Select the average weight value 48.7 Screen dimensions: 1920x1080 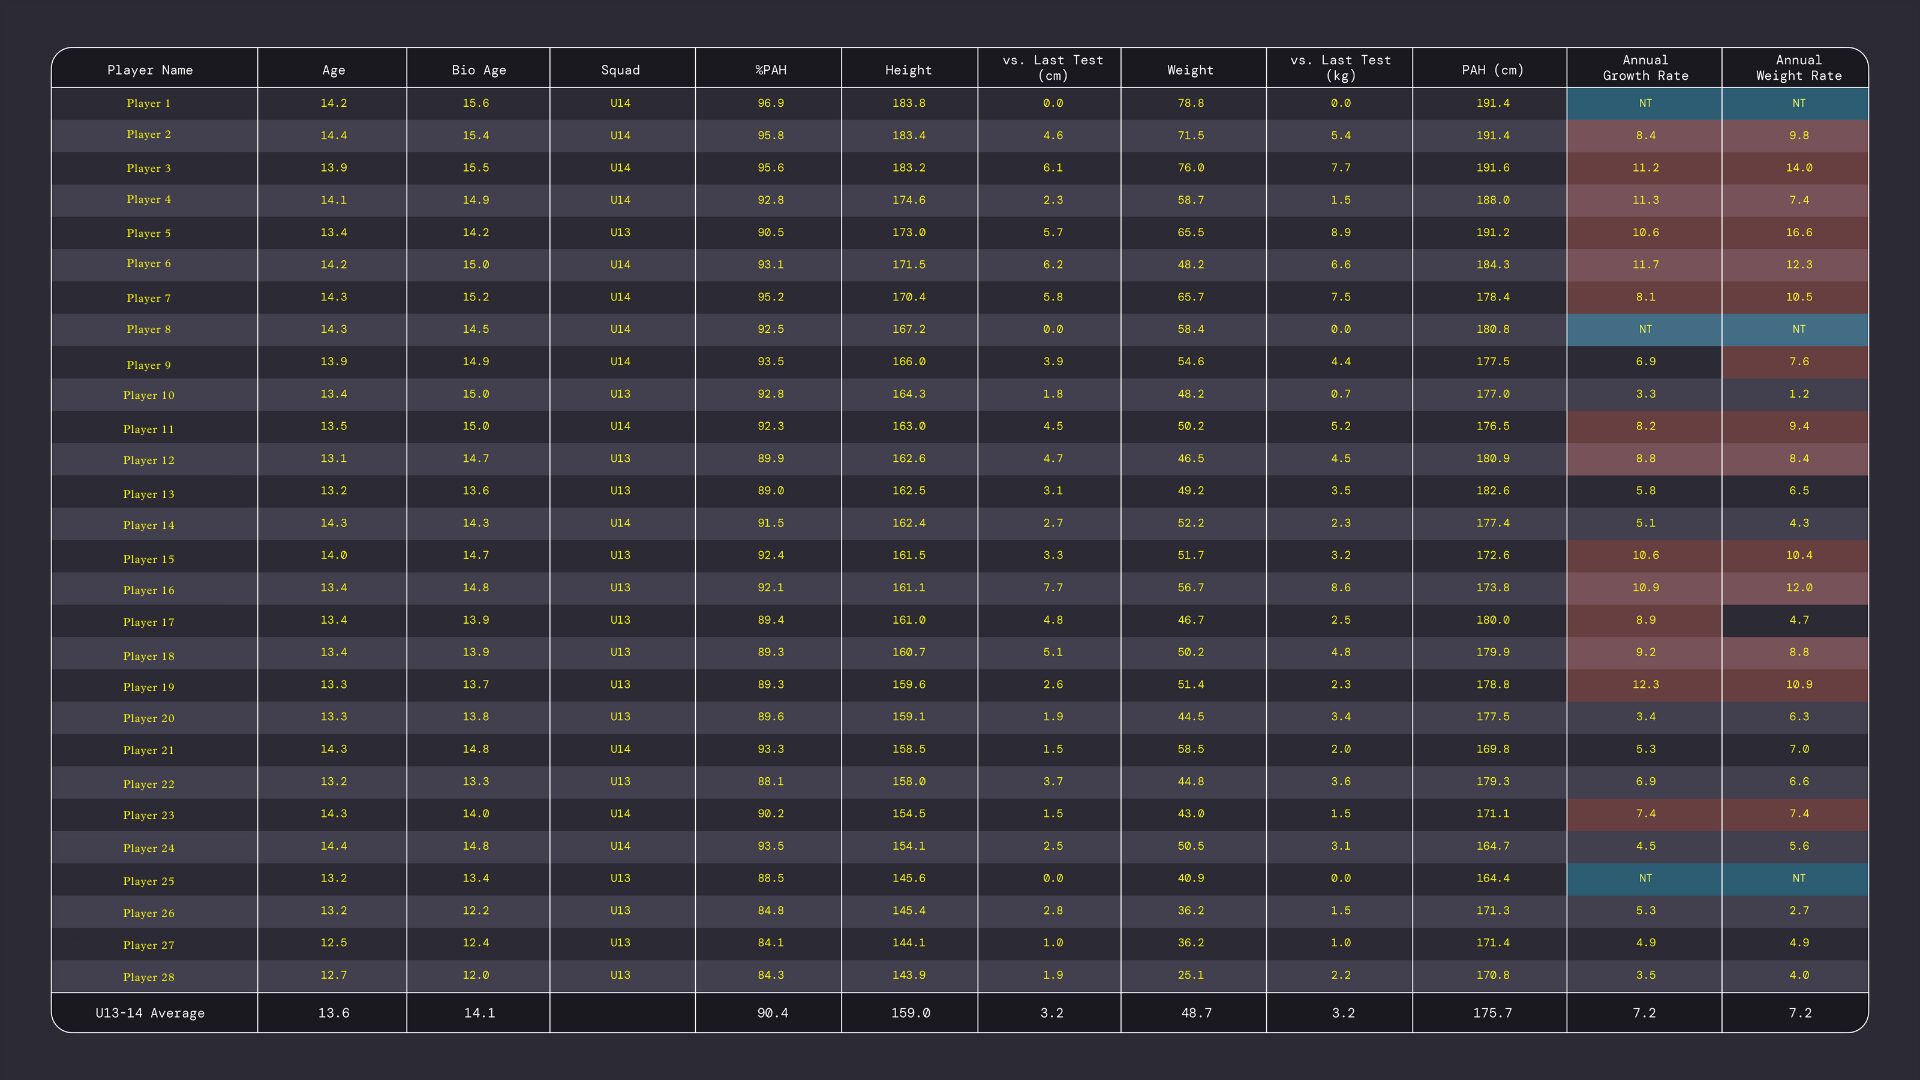click(x=1196, y=1013)
